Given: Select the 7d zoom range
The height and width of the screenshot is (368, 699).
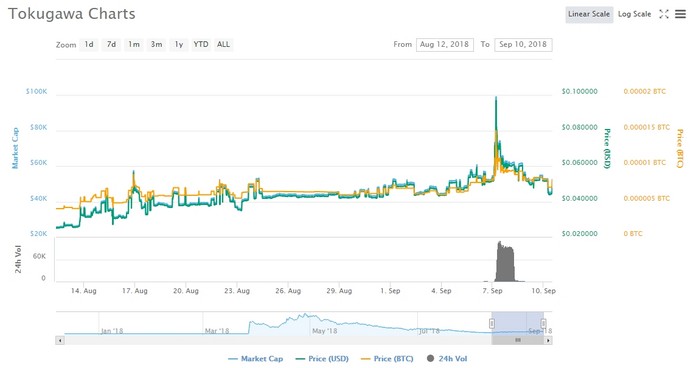Looking at the screenshot, I should coord(111,45).
